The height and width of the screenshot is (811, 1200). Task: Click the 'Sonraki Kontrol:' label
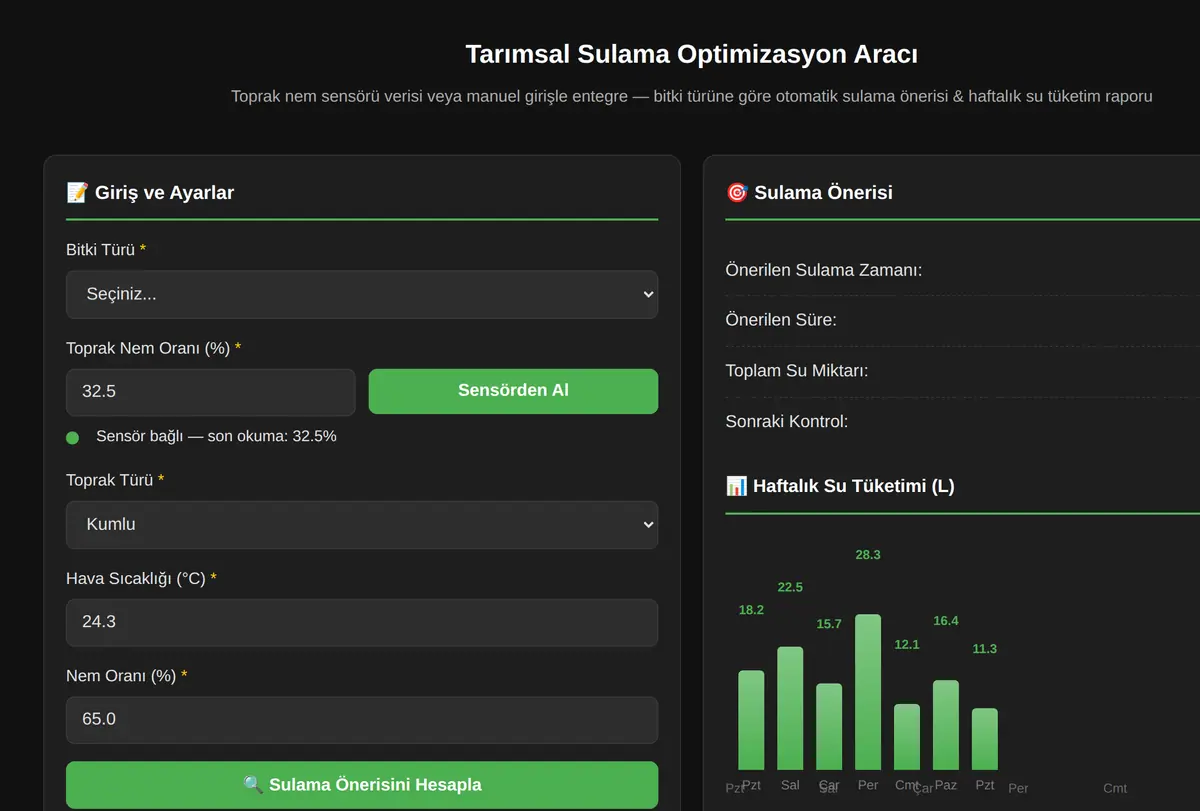(787, 421)
